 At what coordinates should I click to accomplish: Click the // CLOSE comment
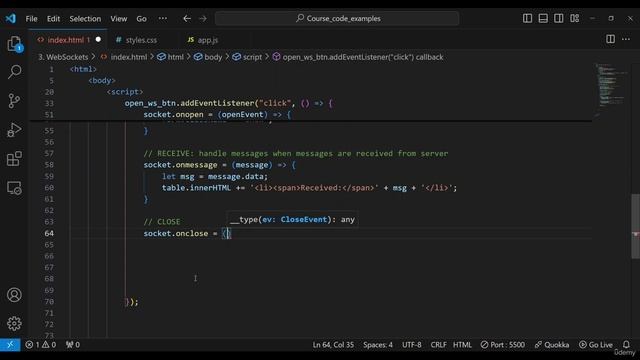click(162, 222)
